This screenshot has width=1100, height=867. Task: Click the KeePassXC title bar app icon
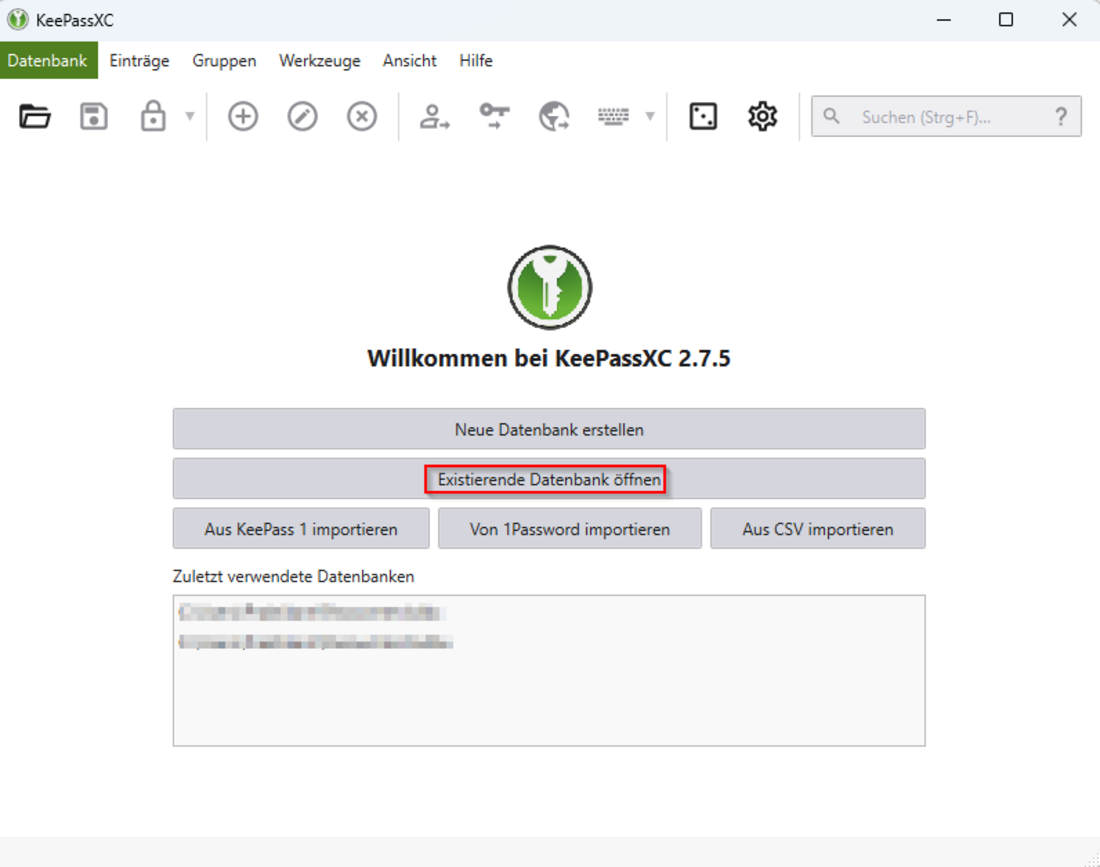pyautogui.click(x=18, y=20)
